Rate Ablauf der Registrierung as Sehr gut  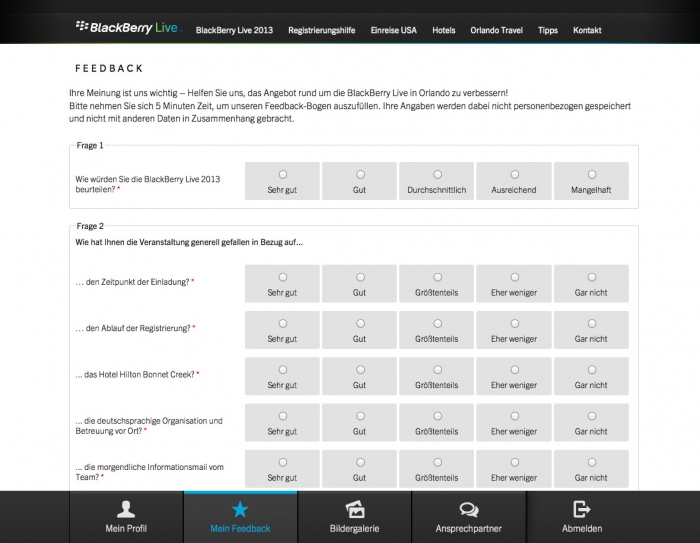click(283, 323)
